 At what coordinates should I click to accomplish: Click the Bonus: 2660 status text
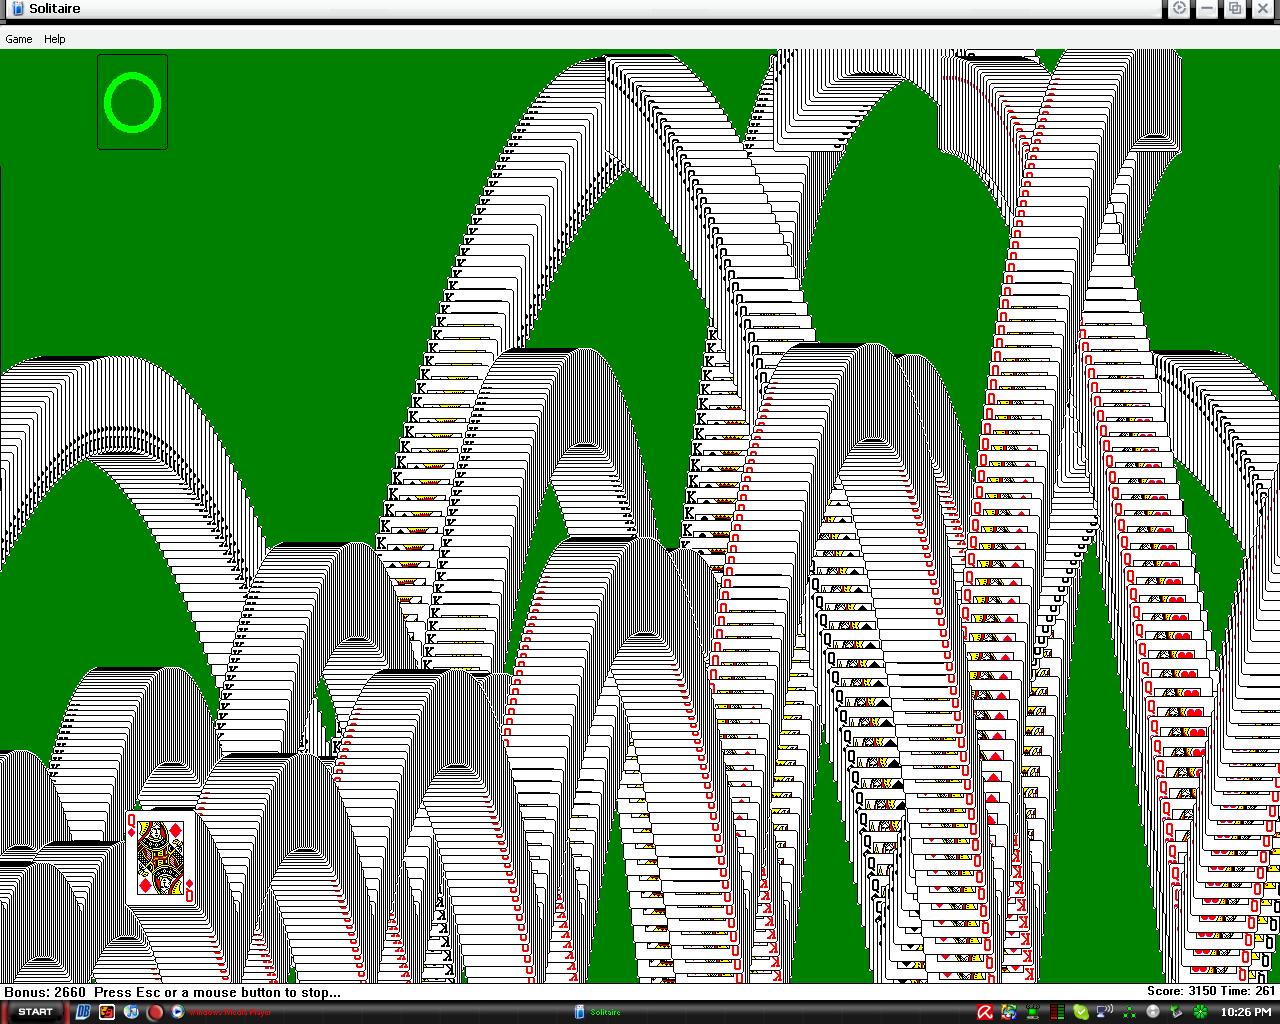click(x=45, y=992)
